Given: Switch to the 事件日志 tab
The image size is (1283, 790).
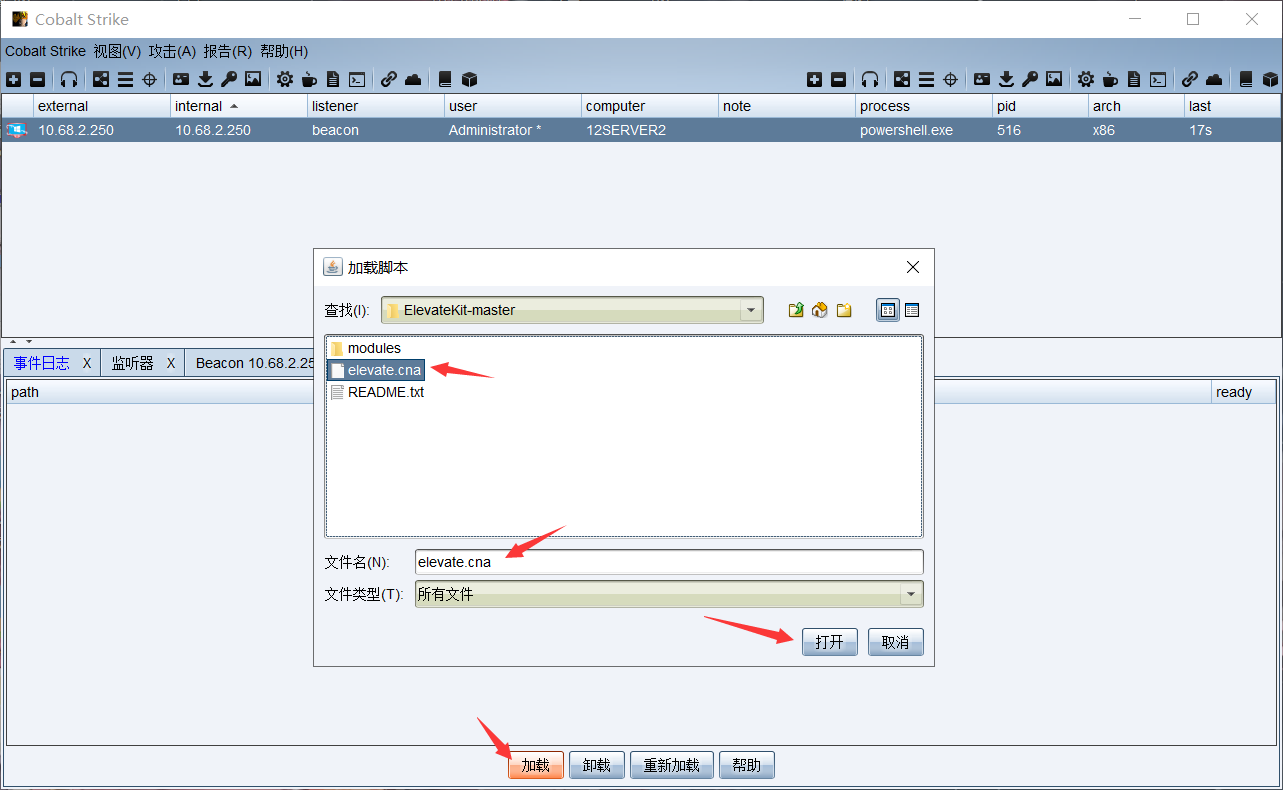Looking at the screenshot, I should point(42,363).
